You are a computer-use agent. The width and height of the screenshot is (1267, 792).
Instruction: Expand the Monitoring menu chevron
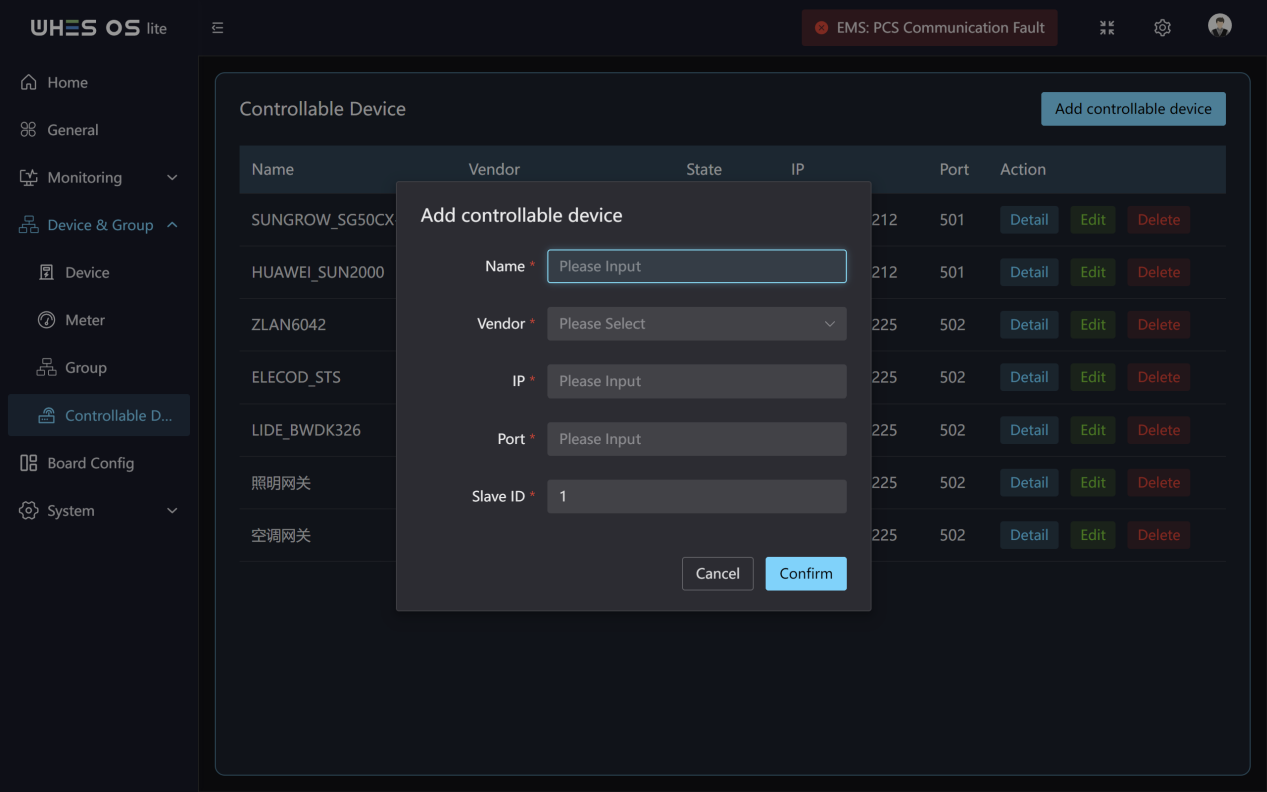[x=172, y=178]
